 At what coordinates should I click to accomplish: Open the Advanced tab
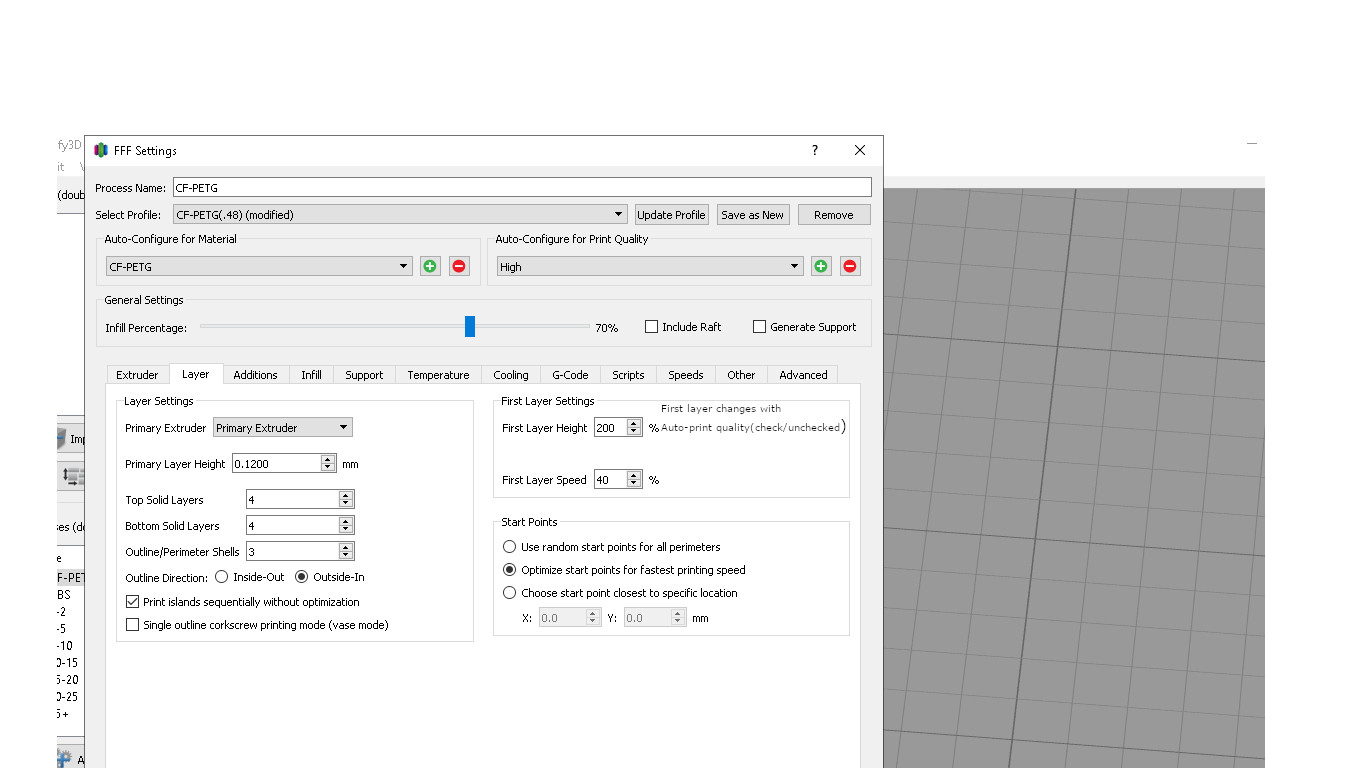[804, 375]
